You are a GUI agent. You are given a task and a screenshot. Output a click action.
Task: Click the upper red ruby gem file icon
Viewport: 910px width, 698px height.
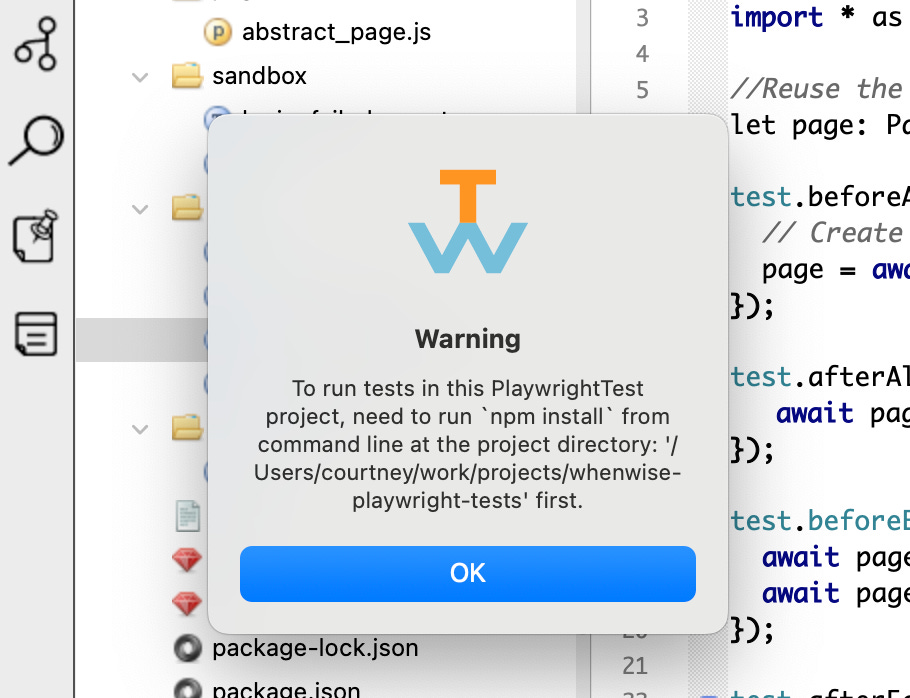point(187,560)
